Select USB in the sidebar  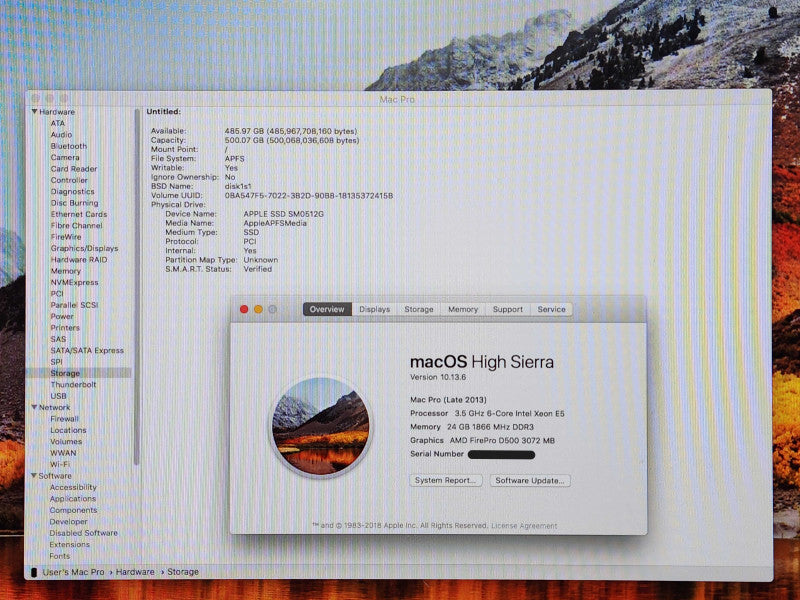tap(58, 396)
